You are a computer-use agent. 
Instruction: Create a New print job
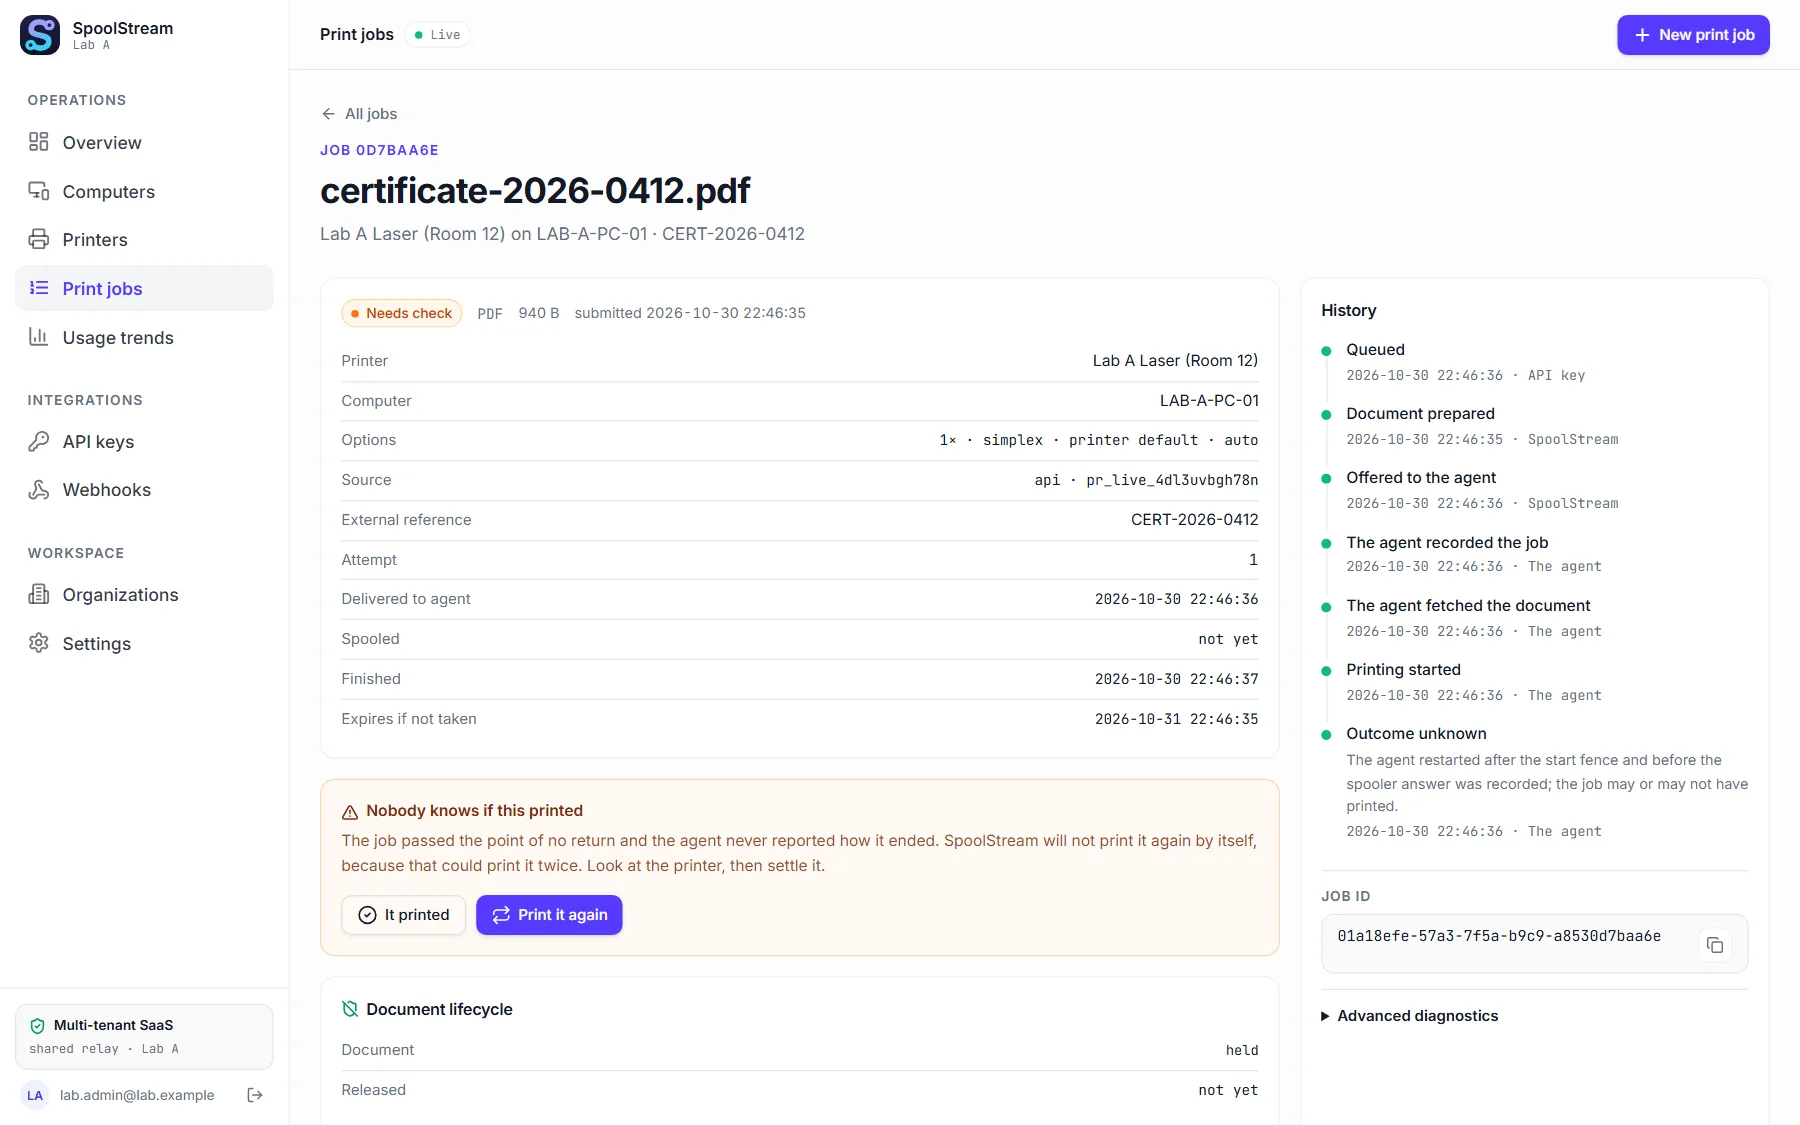tap(1693, 35)
